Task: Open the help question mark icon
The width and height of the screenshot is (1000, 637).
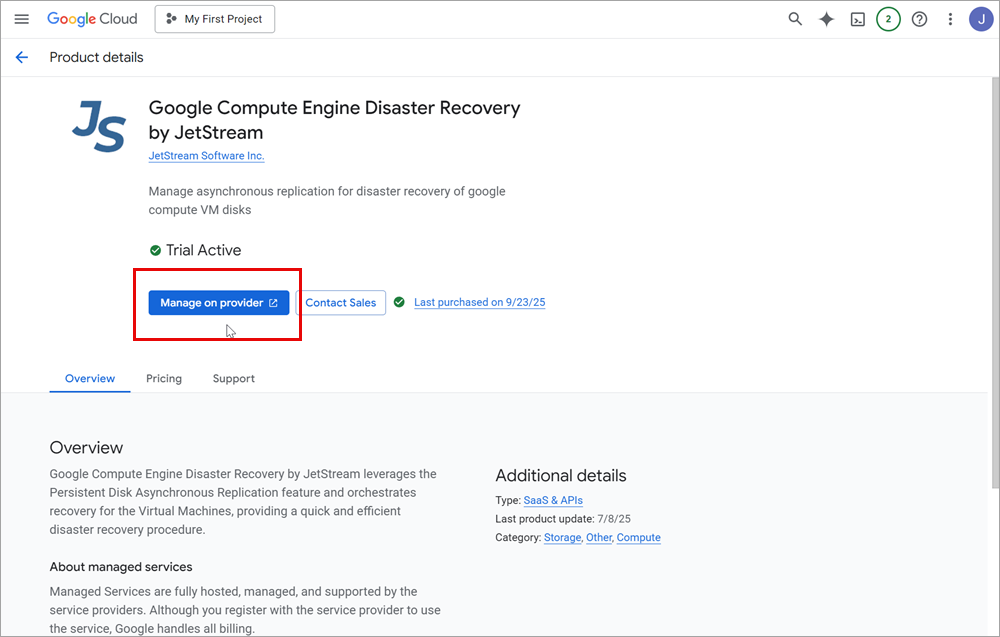Action: 919,19
